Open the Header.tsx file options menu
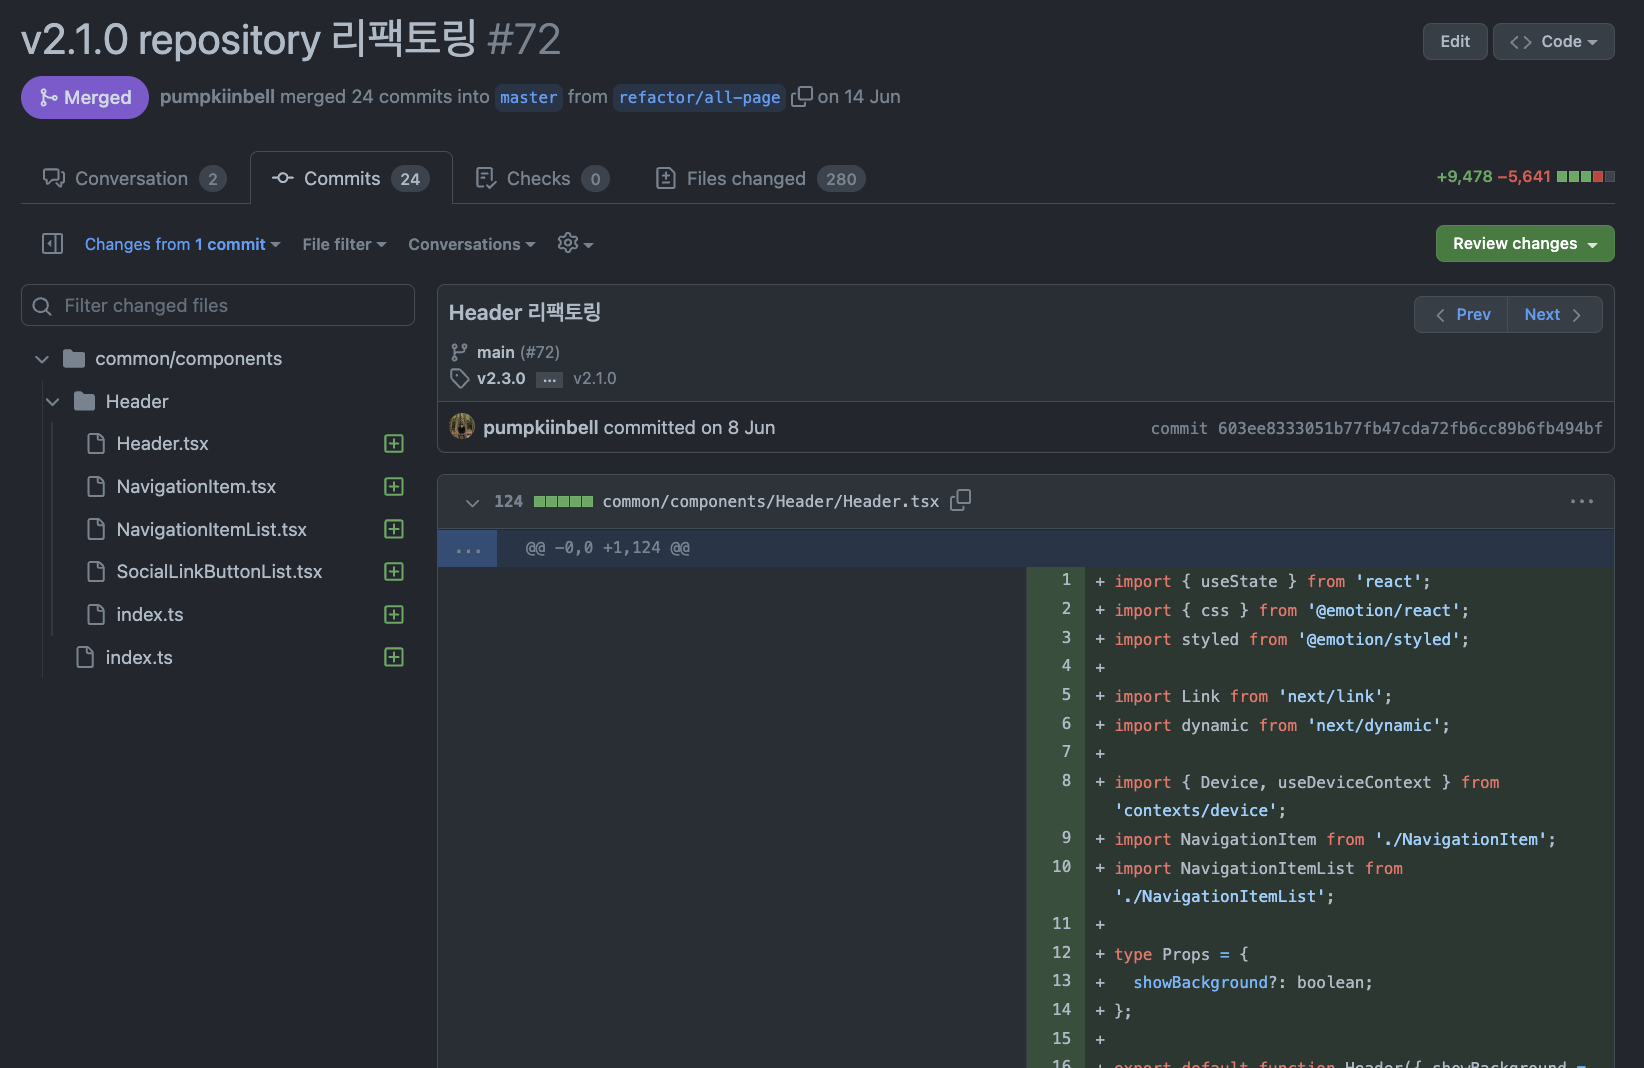The image size is (1644, 1068). (1581, 501)
